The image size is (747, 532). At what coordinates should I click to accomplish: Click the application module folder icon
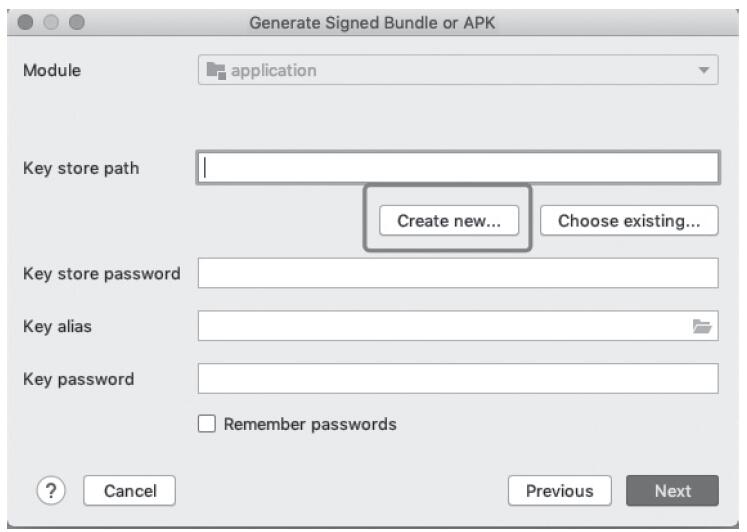pyautogui.click(x=214, y=71)
